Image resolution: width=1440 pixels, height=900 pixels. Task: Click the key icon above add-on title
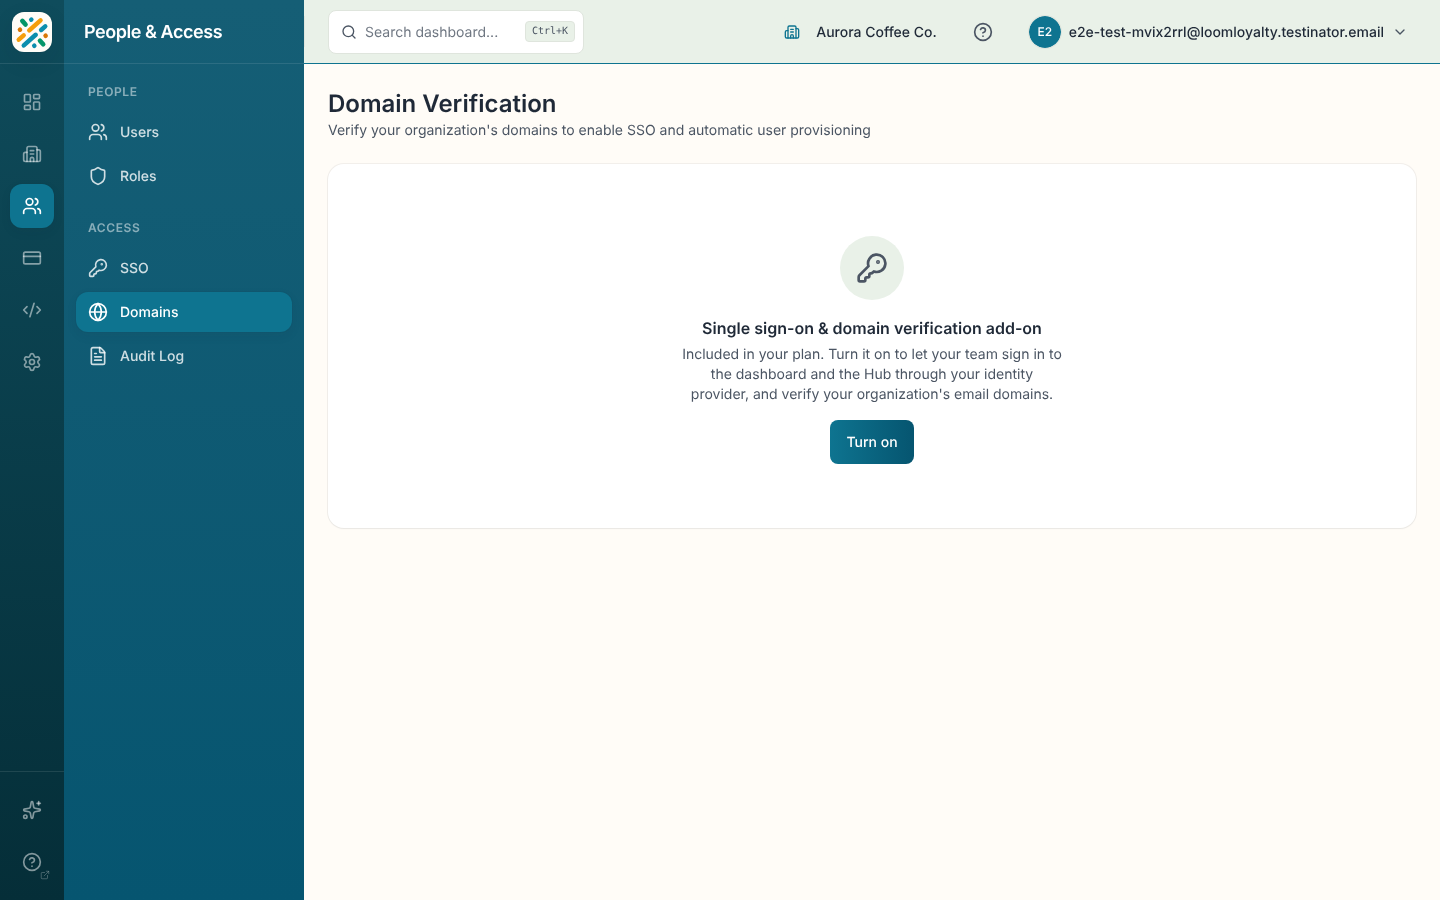(872, 268)
